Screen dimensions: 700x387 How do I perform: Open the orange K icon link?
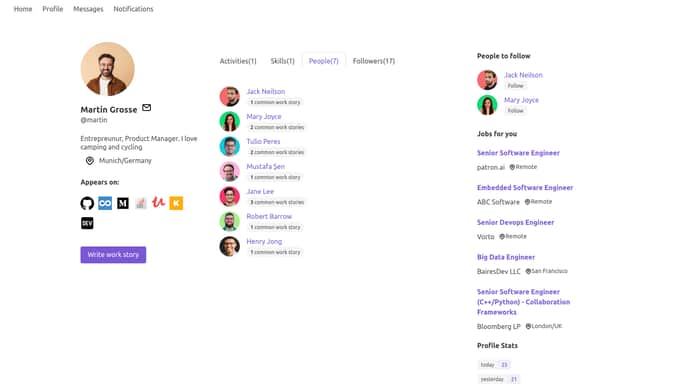pos(176,204)
